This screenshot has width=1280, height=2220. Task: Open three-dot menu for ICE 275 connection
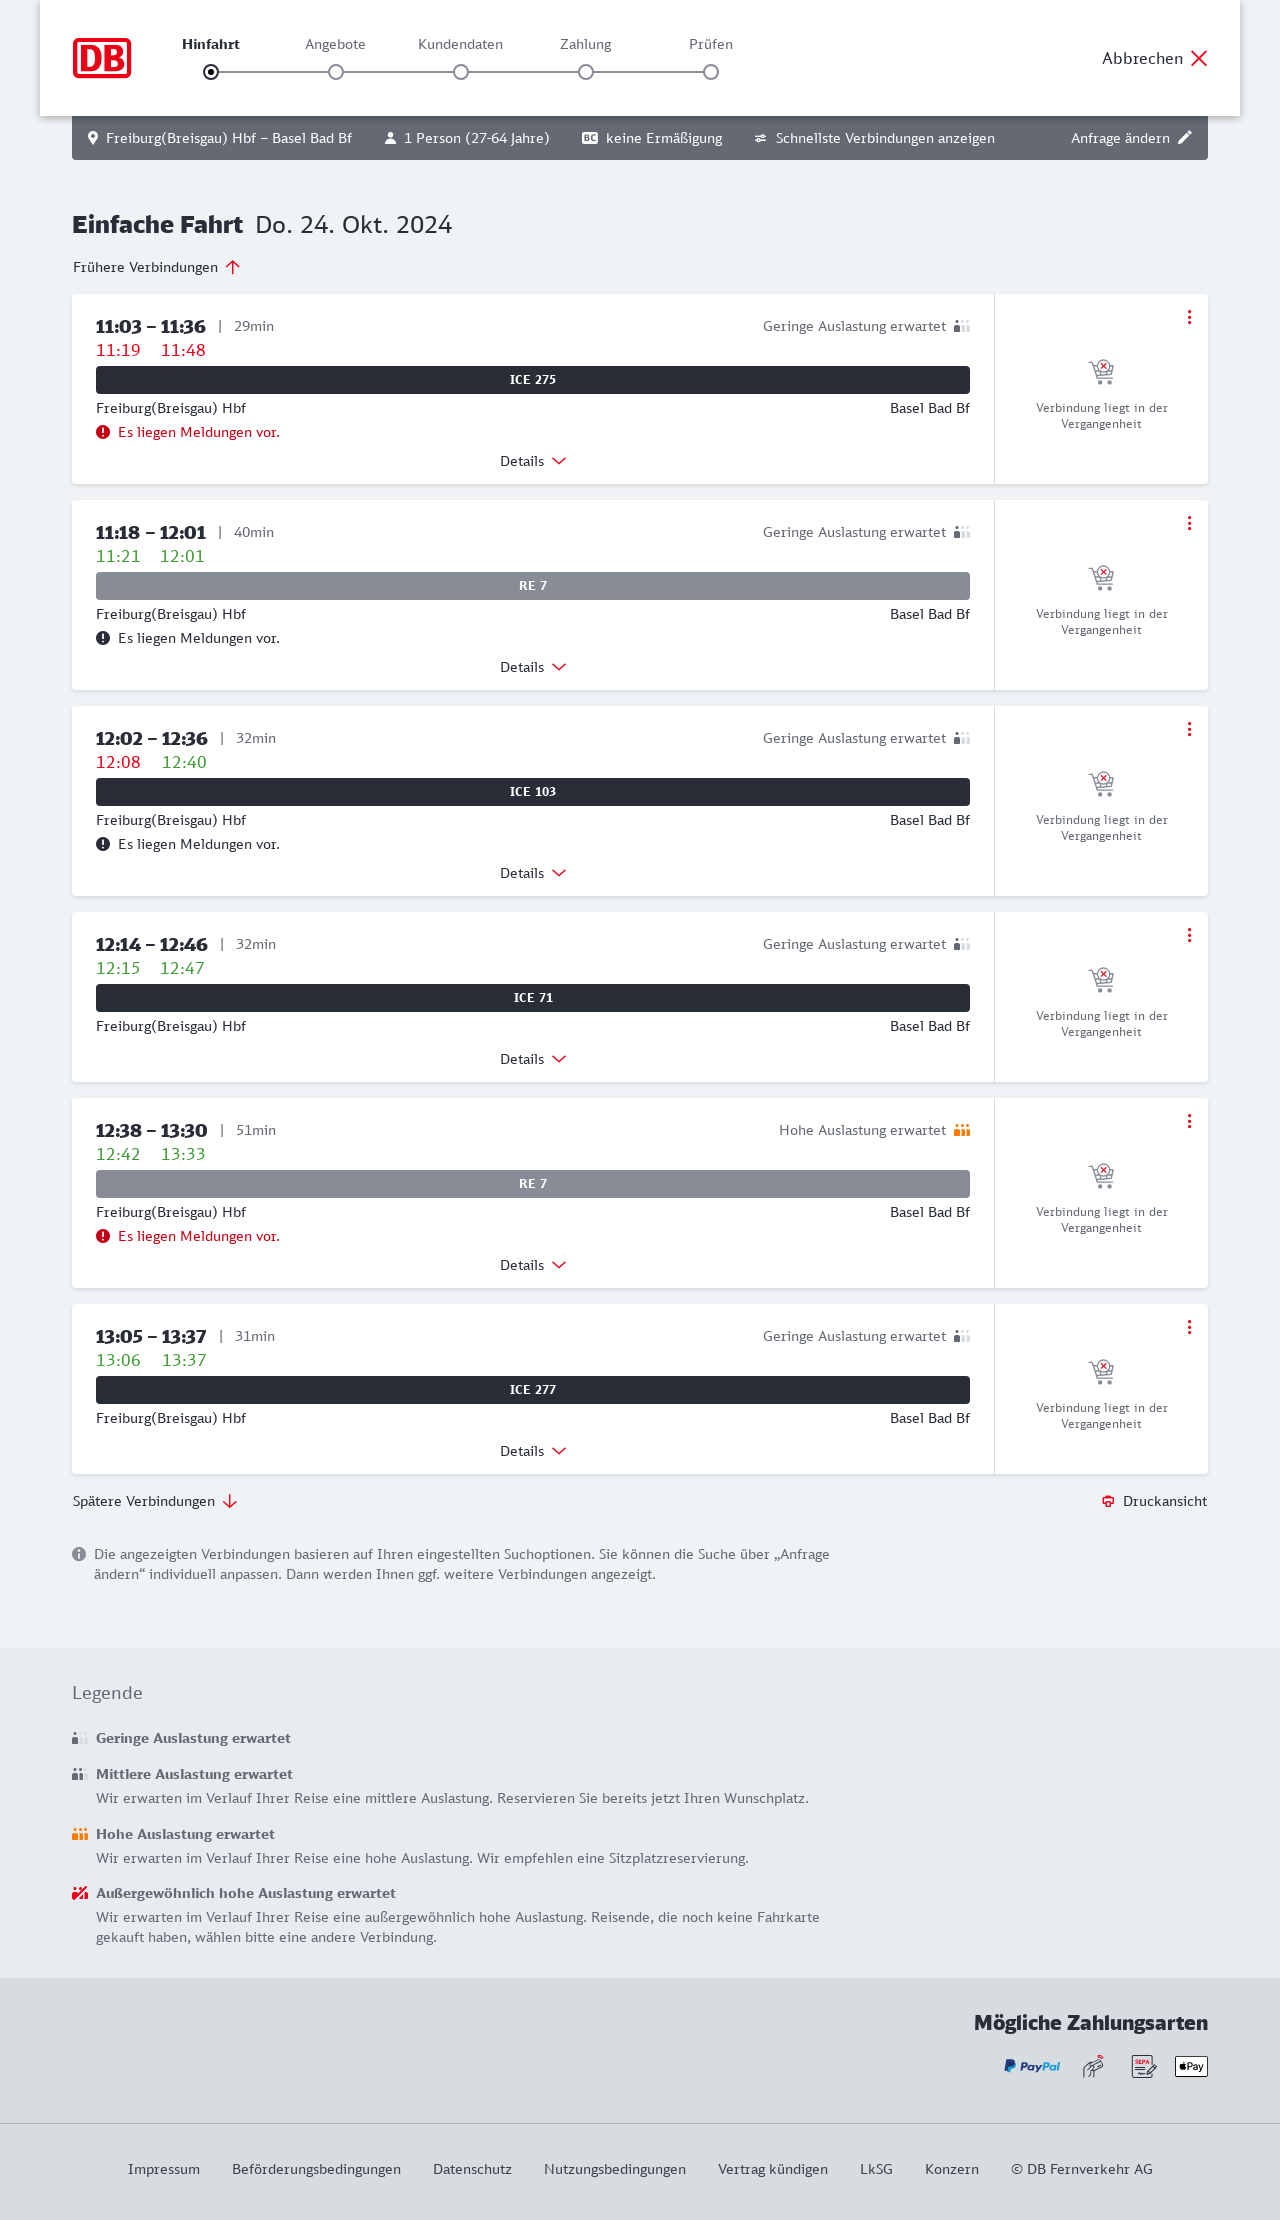click(x=1189, y=317)
